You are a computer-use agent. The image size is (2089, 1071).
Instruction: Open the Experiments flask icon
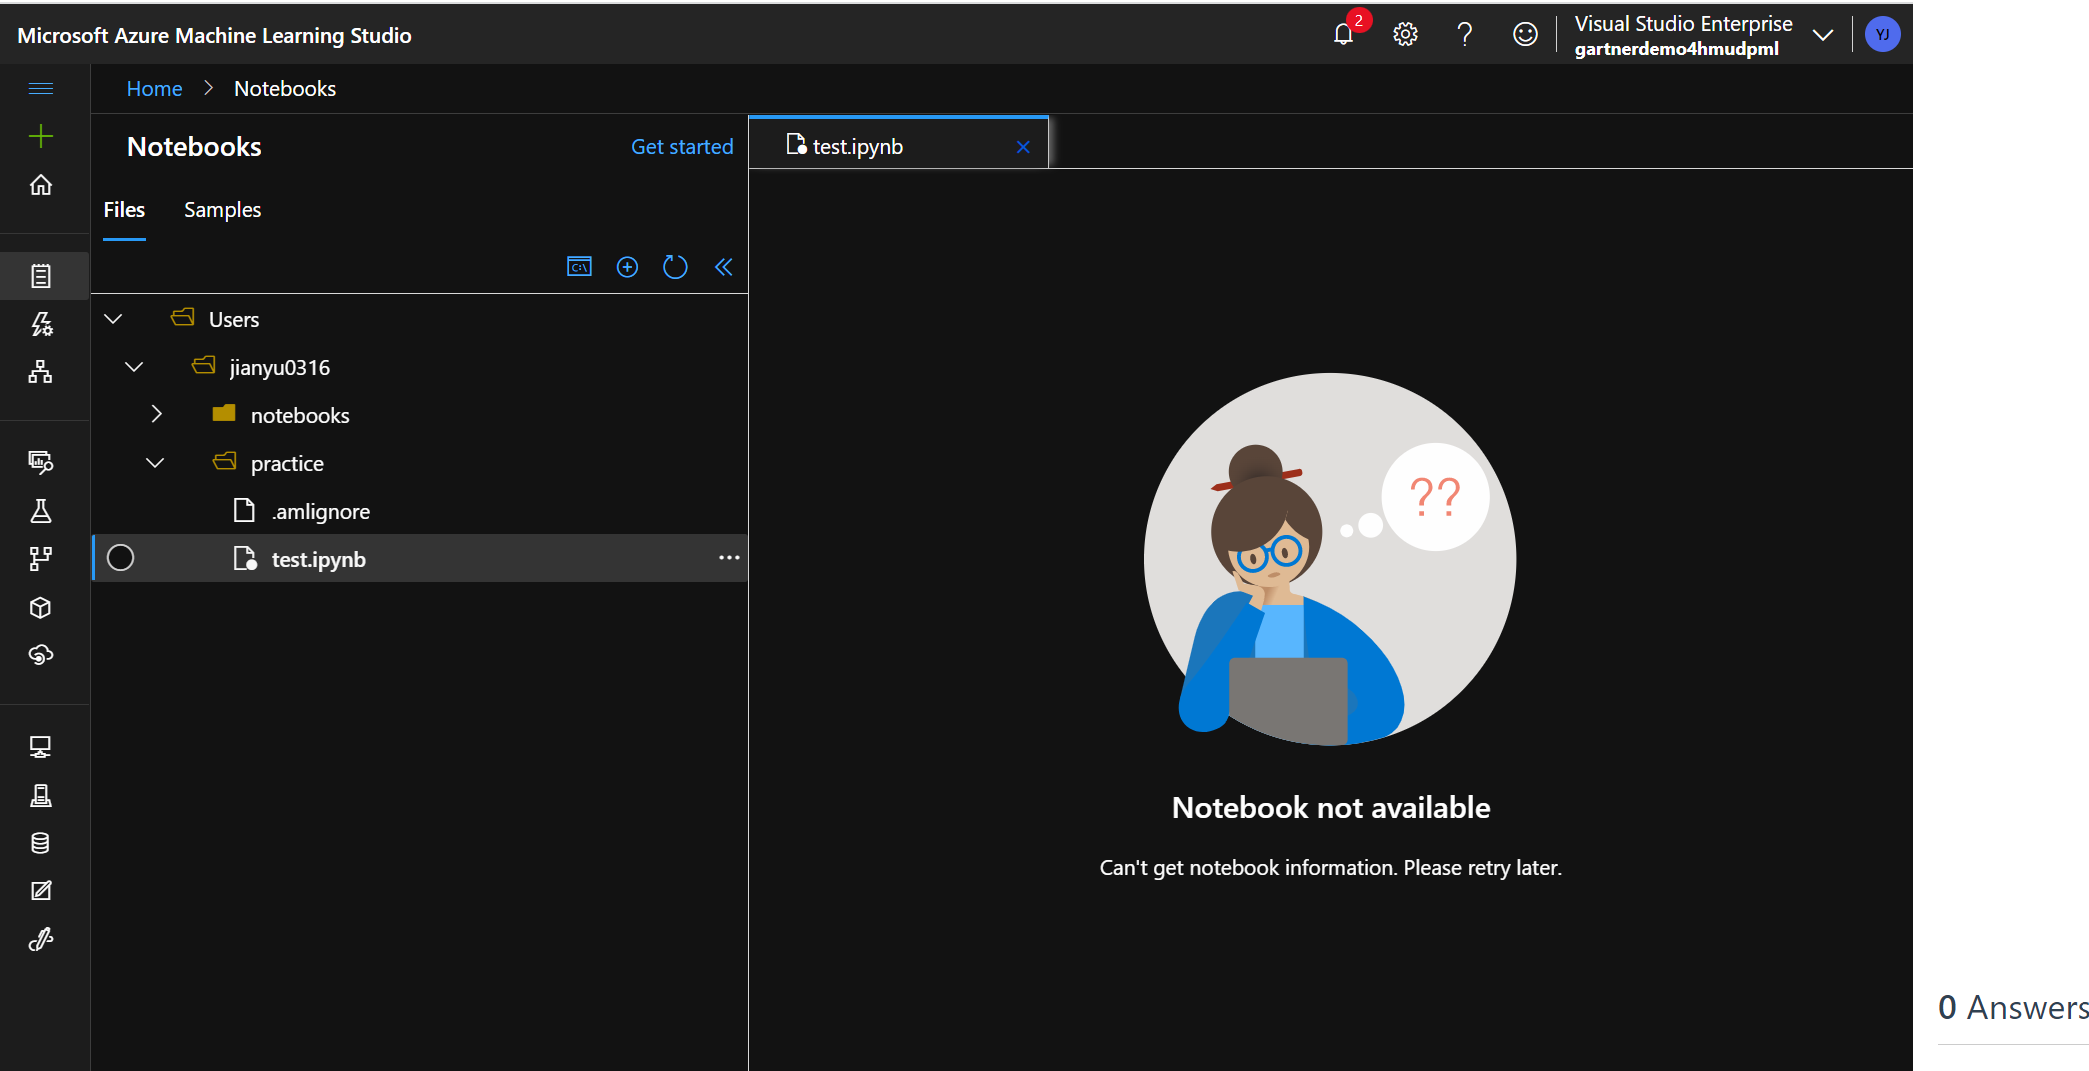click(x=41, y=511)
